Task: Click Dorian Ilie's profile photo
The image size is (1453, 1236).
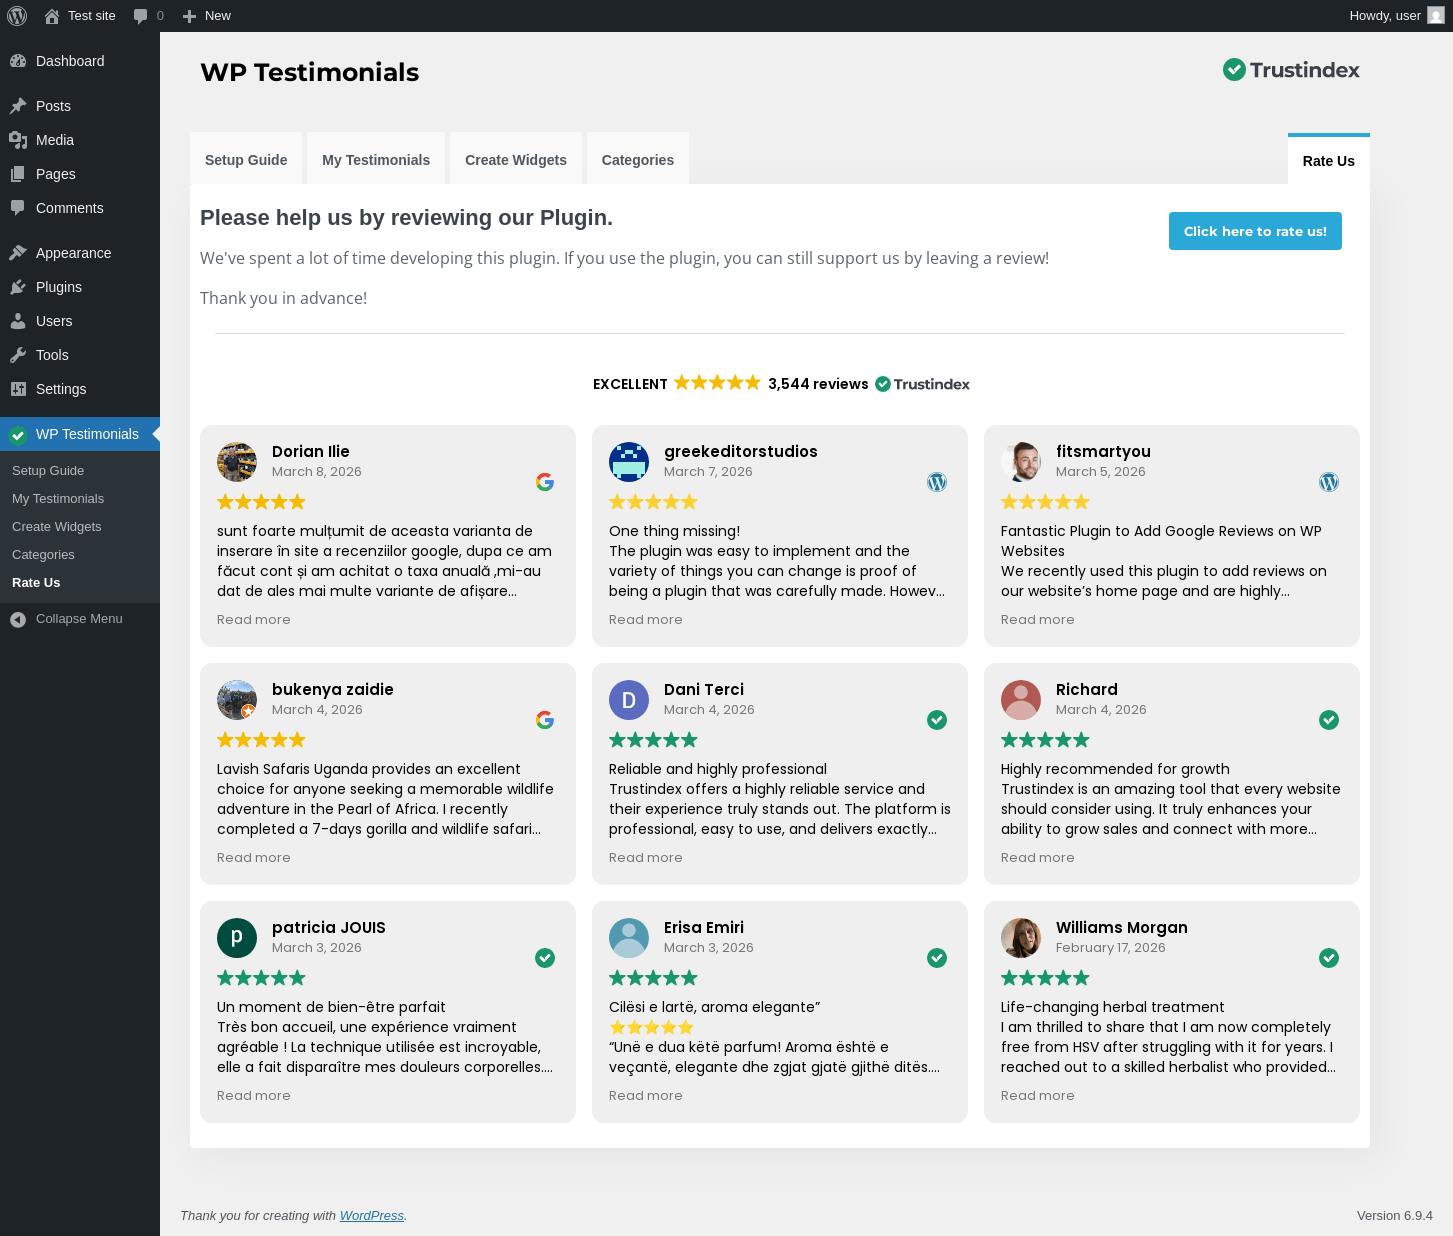Action: [x=237, y=462]
